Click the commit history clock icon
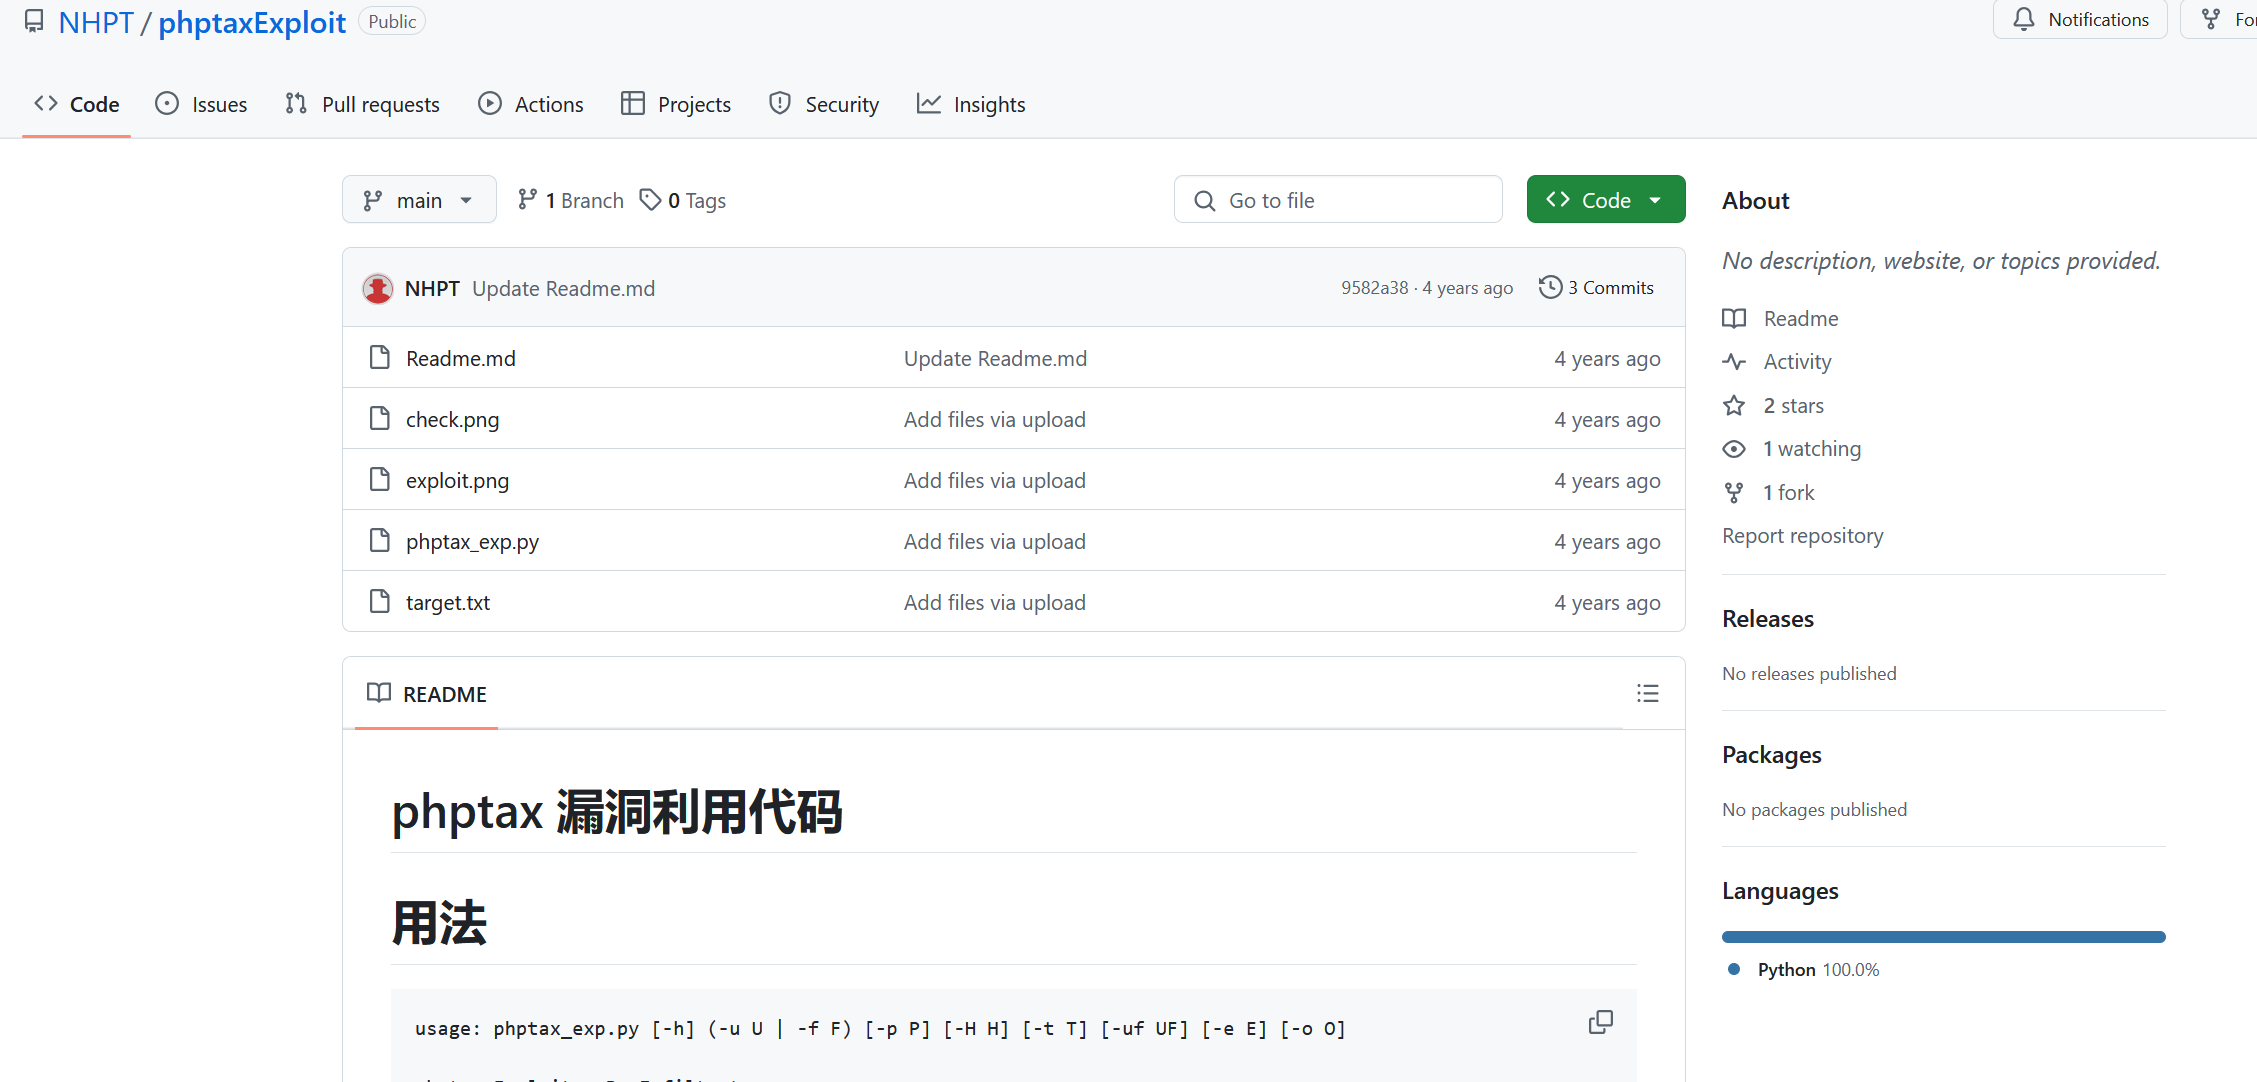This screenshot has height=1082, width=2257. (1550, 287)
